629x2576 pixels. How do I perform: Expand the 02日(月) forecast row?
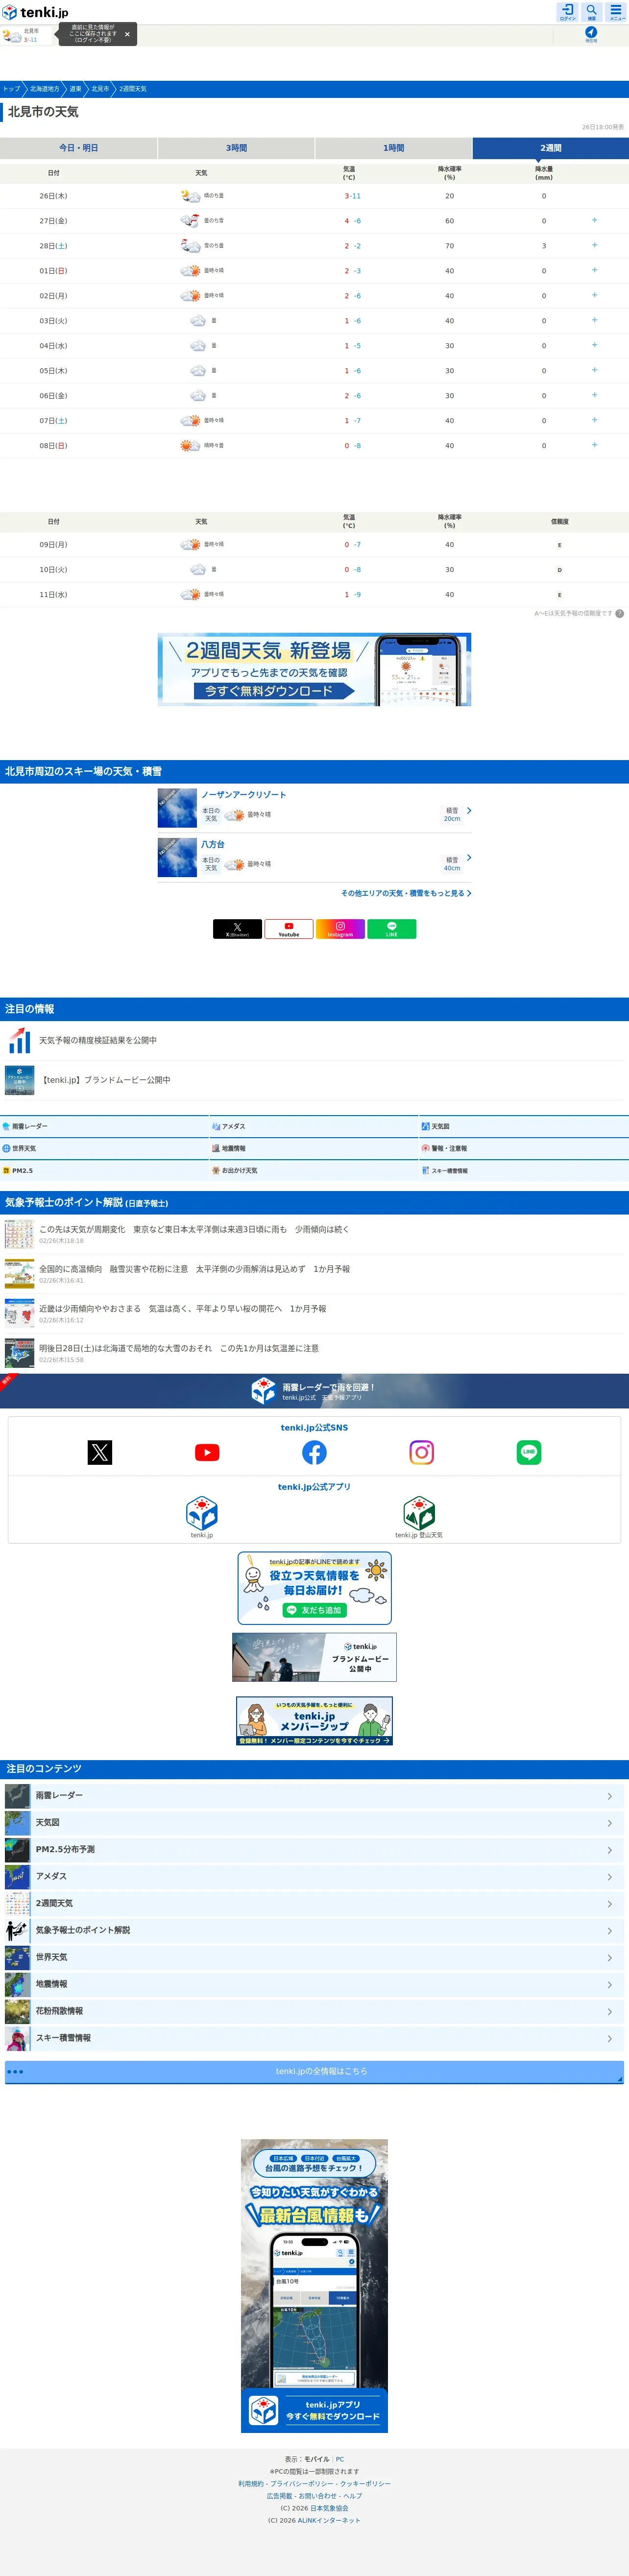pyautogui.click(x=594, y=295)
